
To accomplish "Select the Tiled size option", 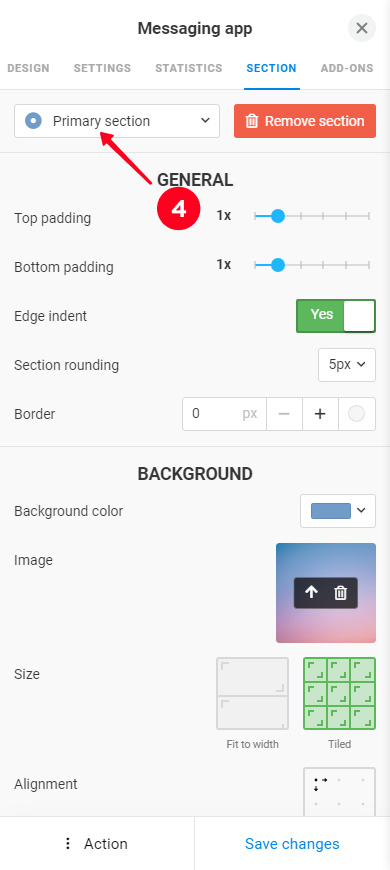I will (340, 694).
